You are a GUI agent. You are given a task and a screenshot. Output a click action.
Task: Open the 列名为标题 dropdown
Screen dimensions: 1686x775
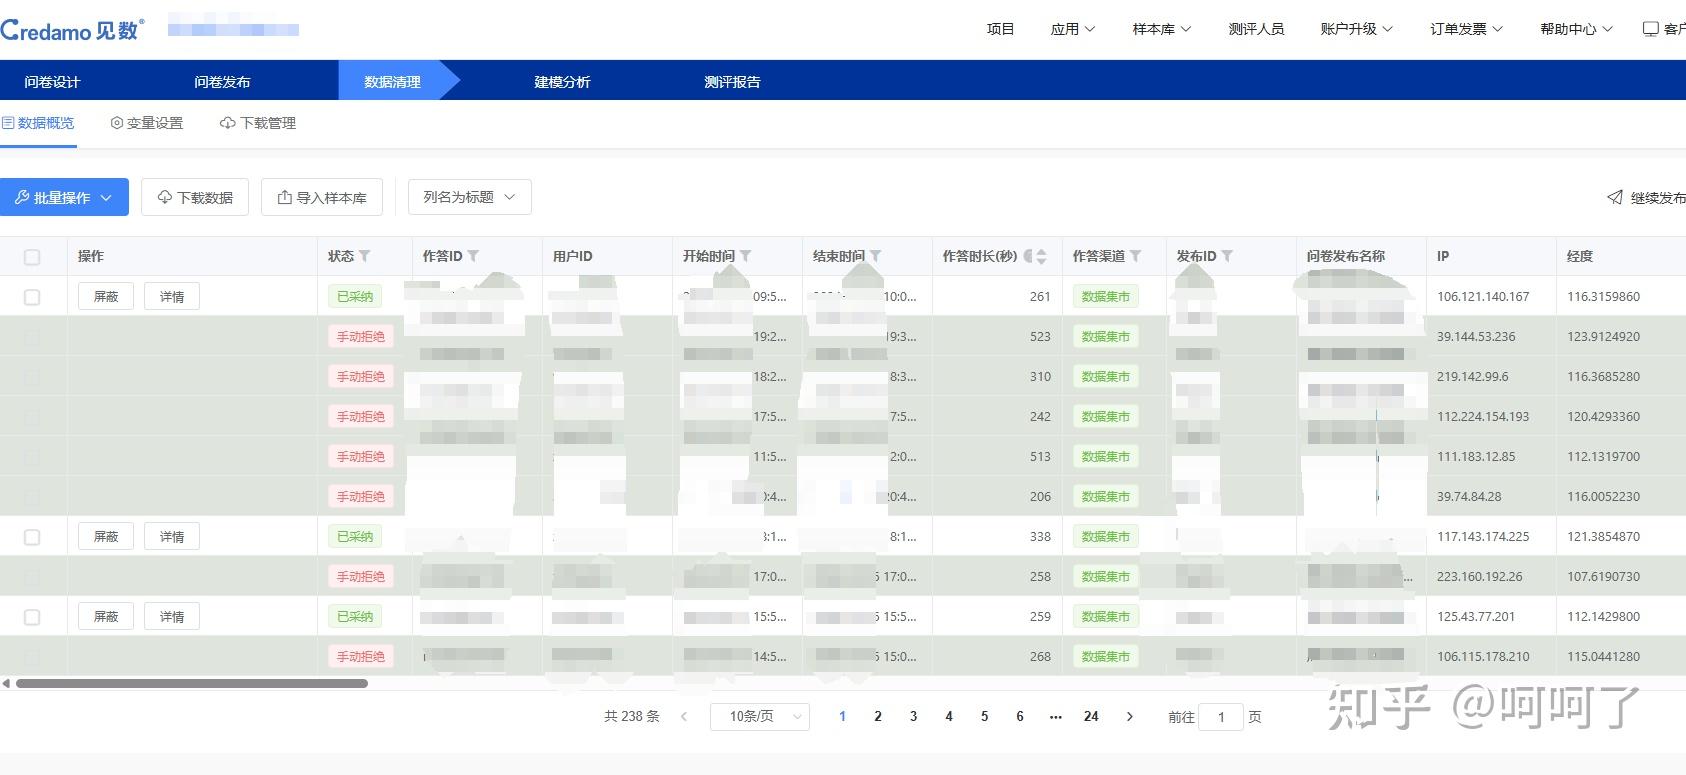[x=469, y=197]
